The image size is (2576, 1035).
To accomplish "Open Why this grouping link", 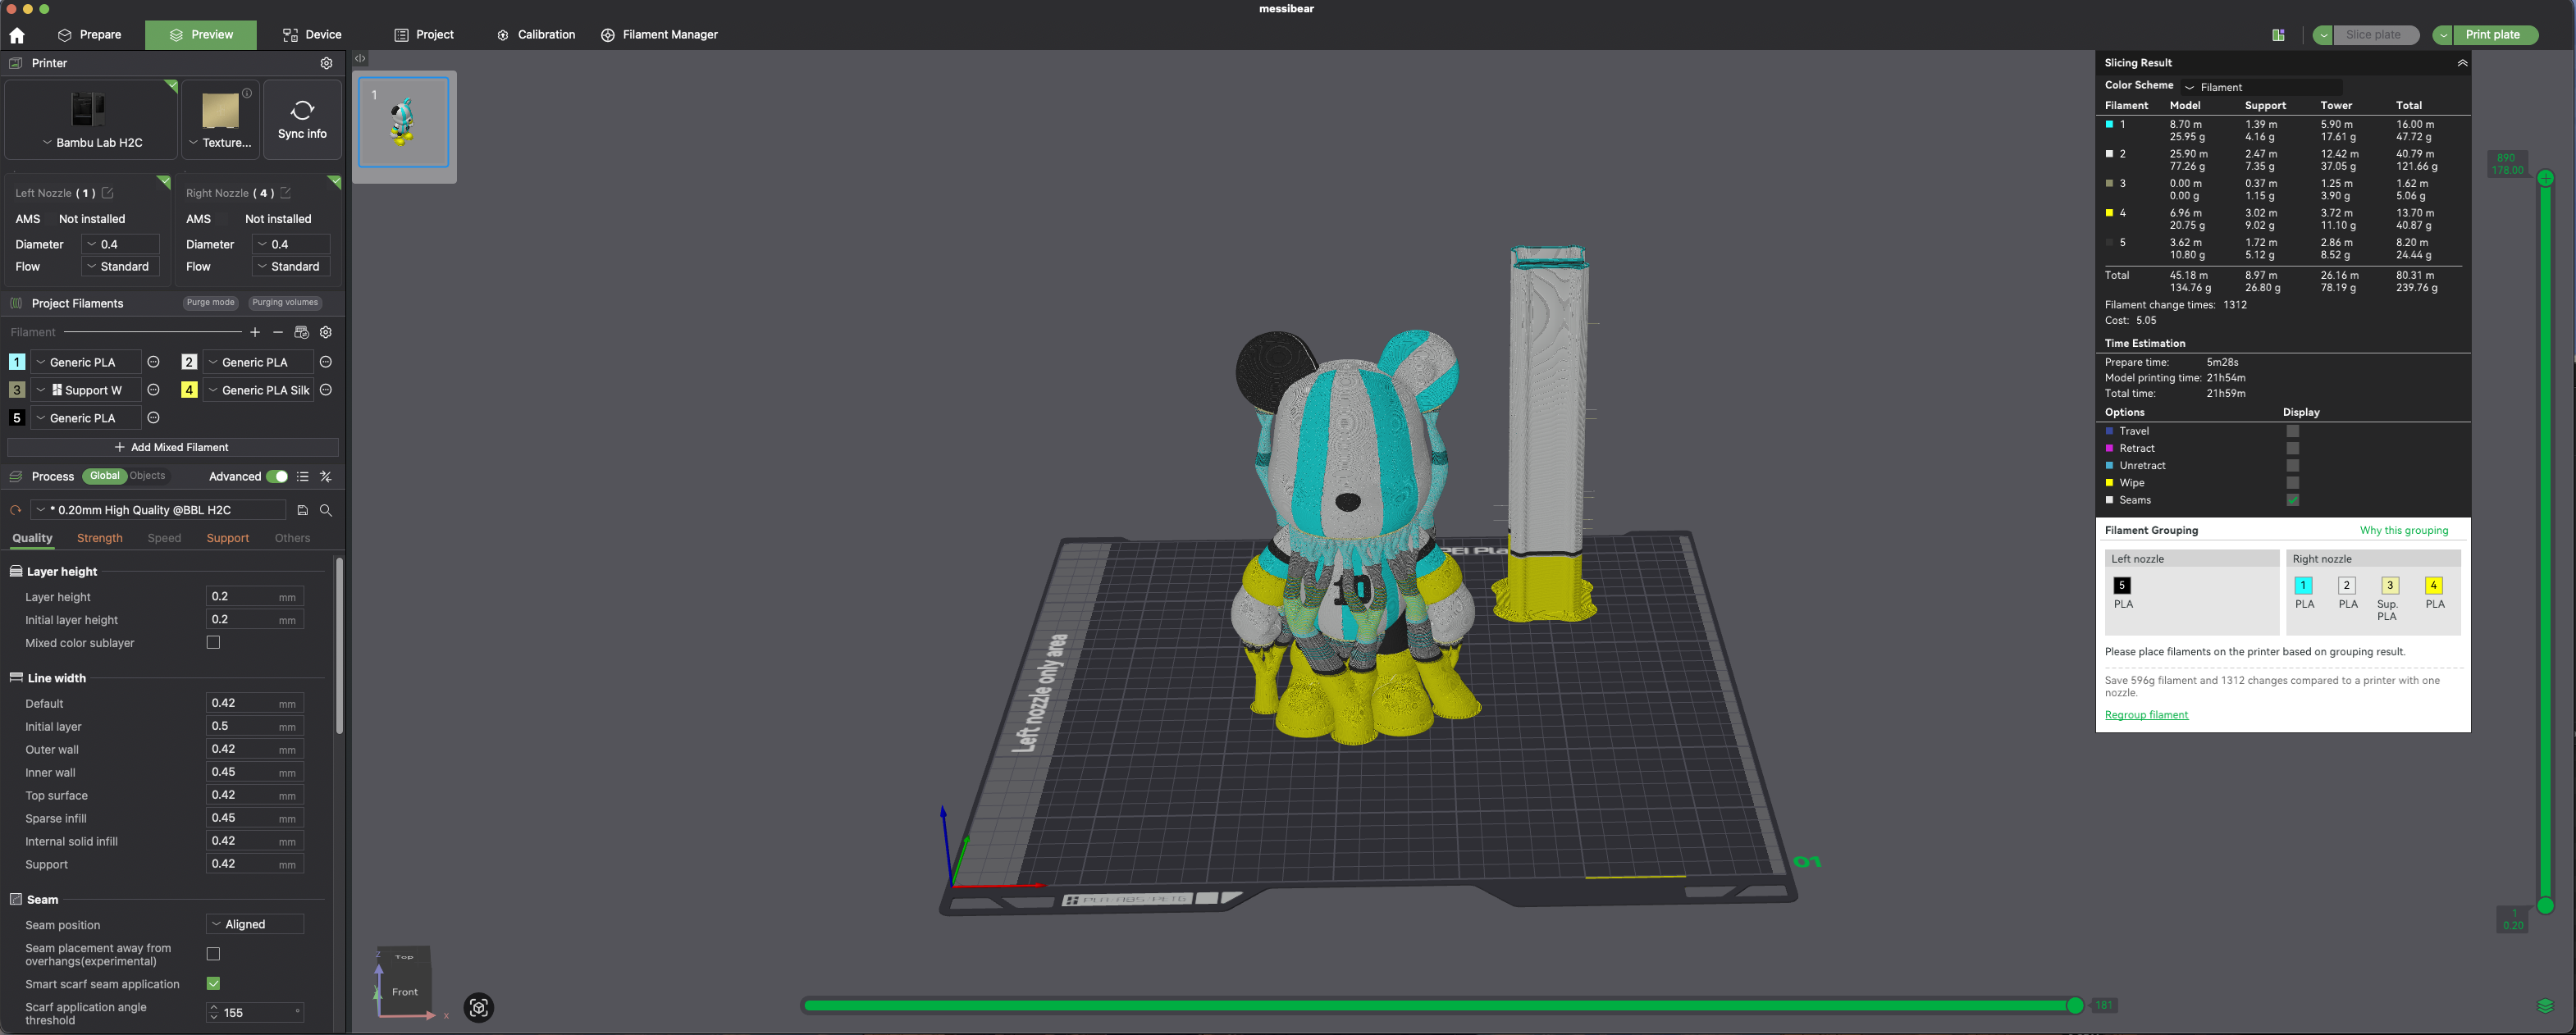I will pyautogui.click(x=2404, y=530).
